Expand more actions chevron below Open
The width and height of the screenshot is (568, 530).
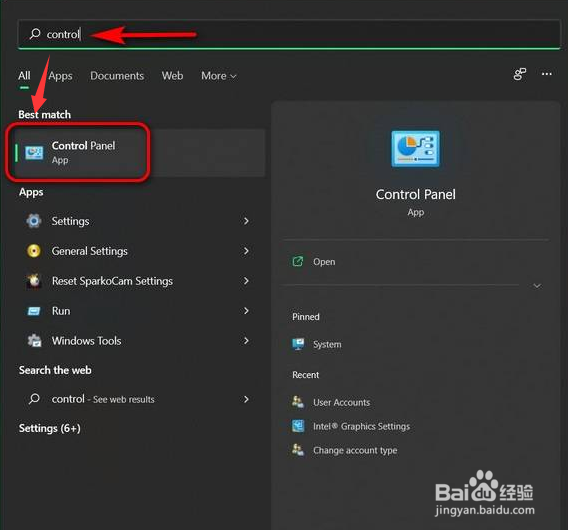(537, 286)
